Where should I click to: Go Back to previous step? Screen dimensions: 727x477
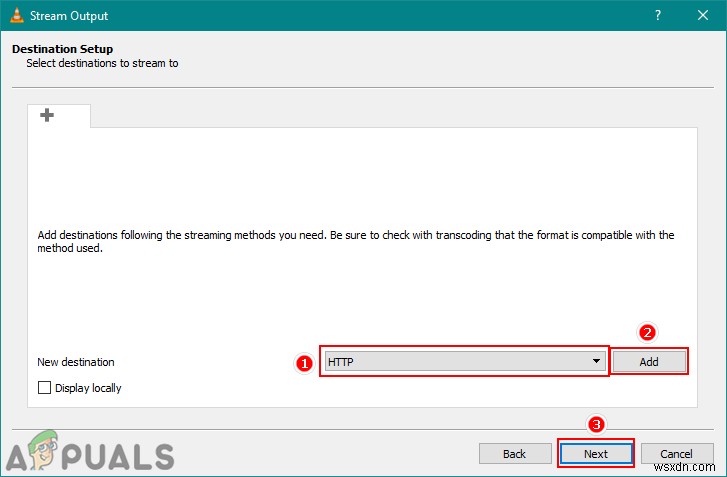[515, 454]
